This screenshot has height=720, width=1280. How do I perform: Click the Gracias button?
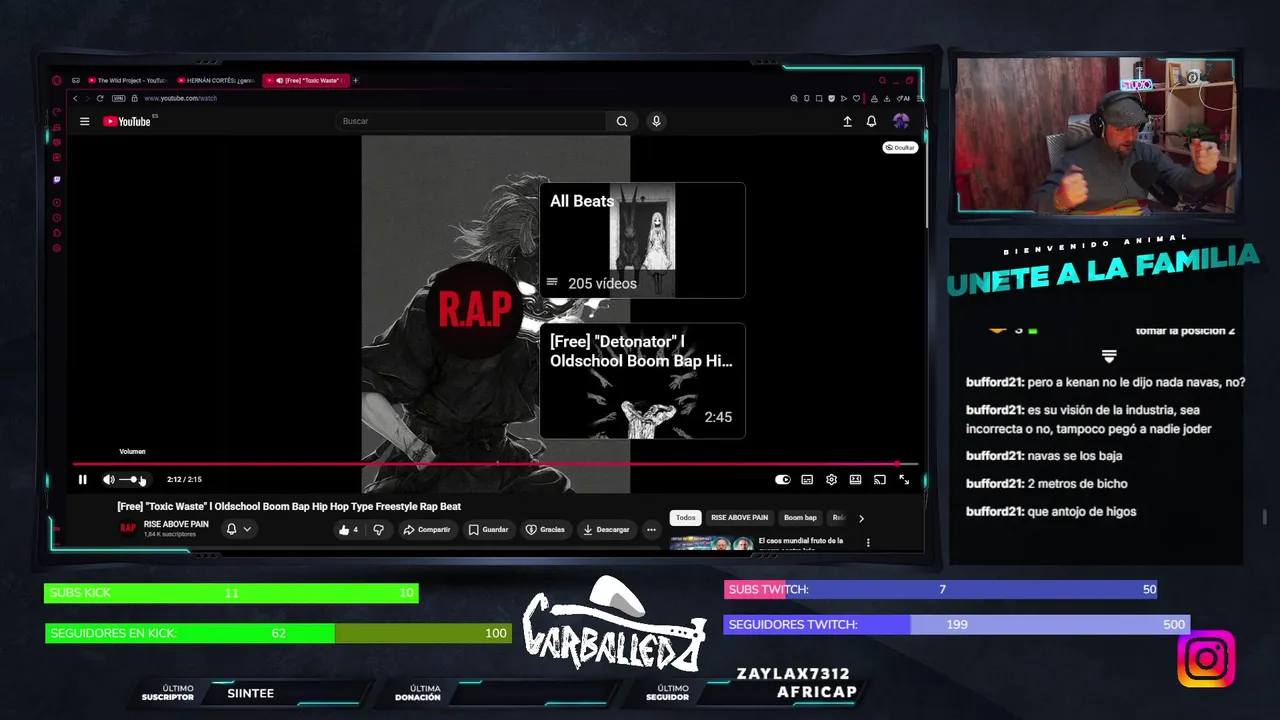pos(545,530)
